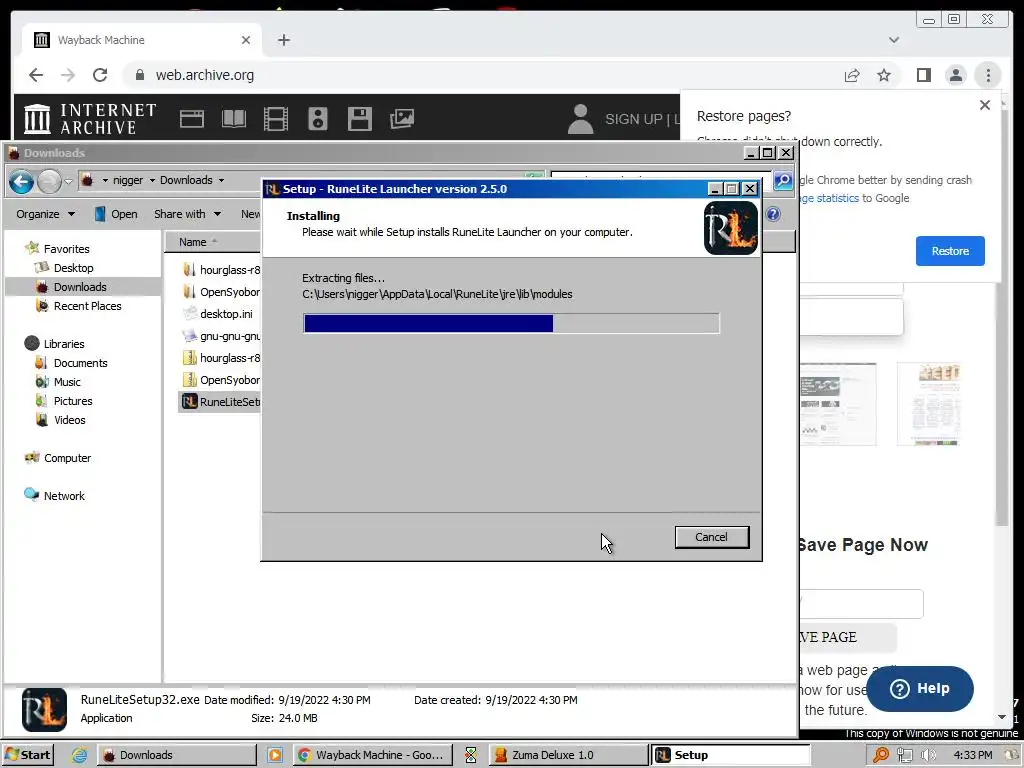The height and width of the screenshot is (768, 1024).
Task: Click the lock icon beside web.archive.org
Action: pyautogui.click(x=140, y=75)
